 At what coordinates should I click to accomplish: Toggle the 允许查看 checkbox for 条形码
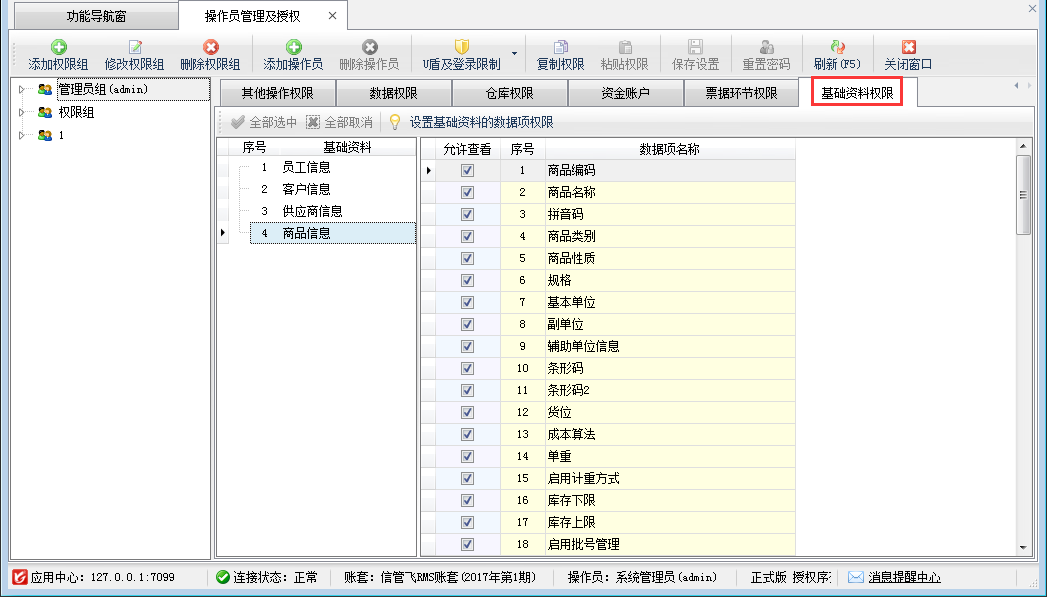(467, 368)
